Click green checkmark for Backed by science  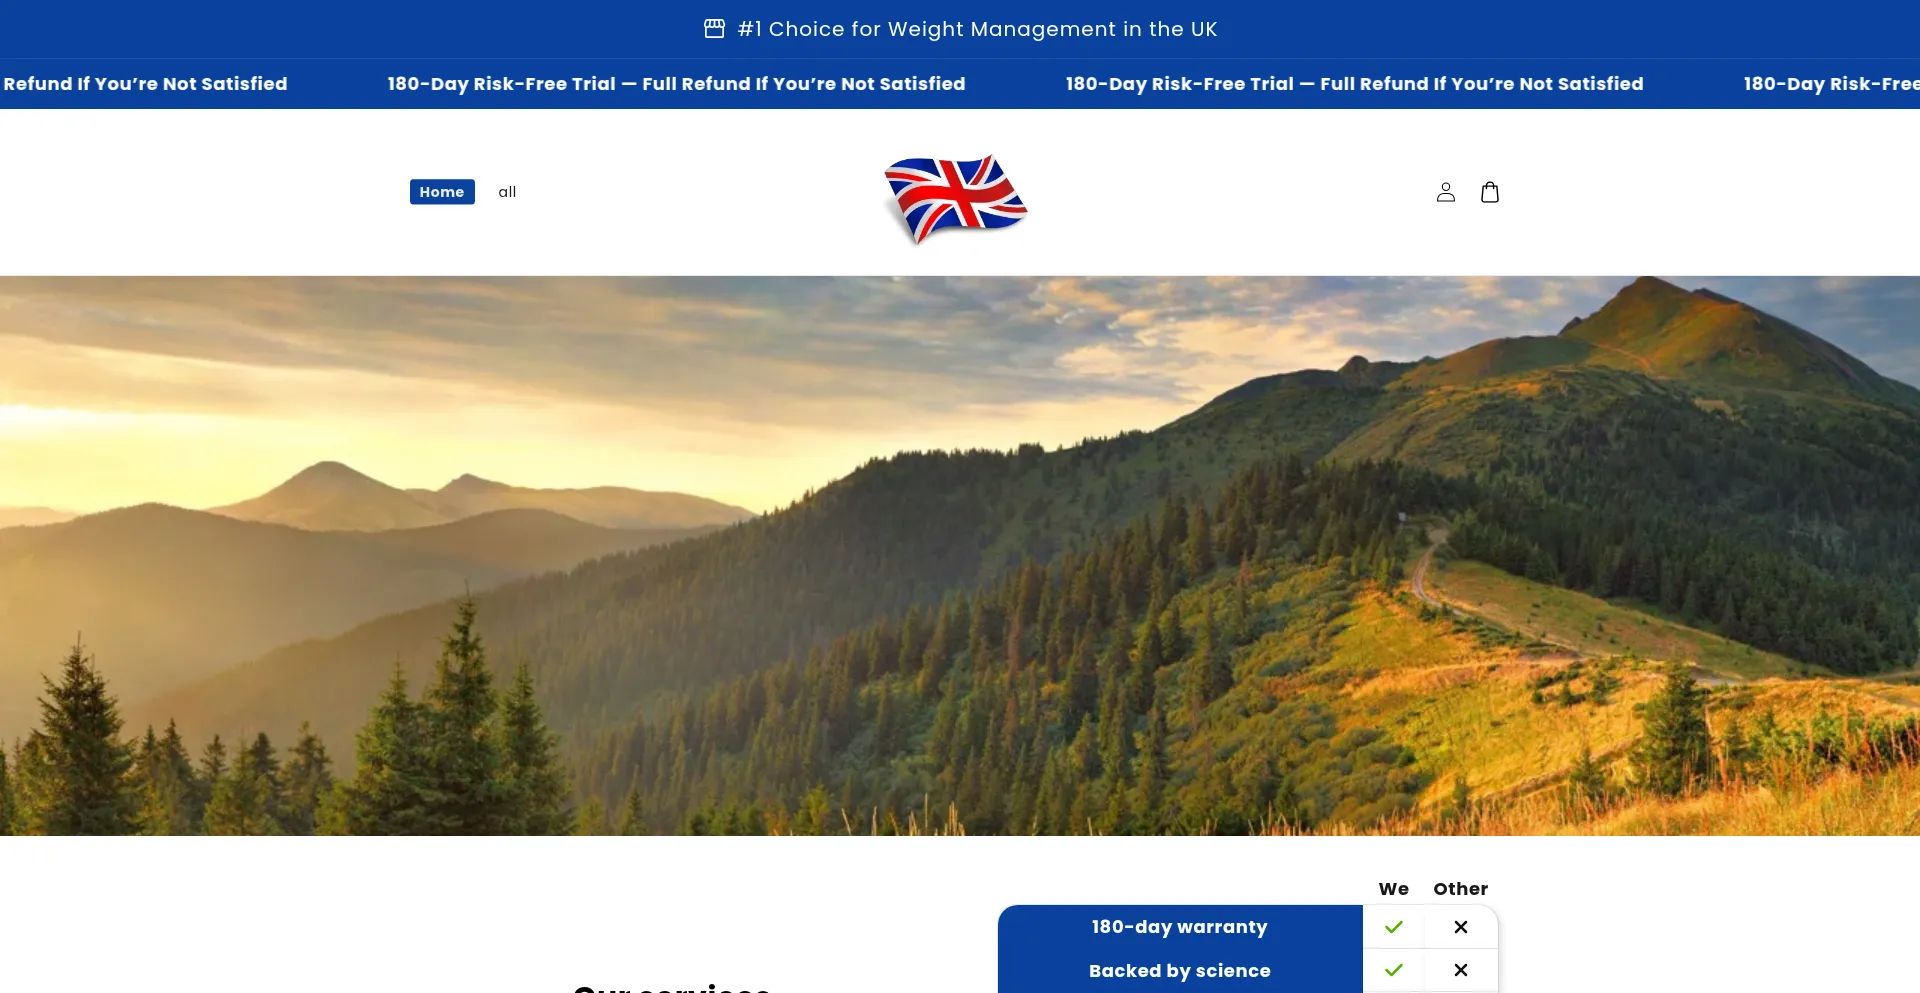coord(1394,970)
